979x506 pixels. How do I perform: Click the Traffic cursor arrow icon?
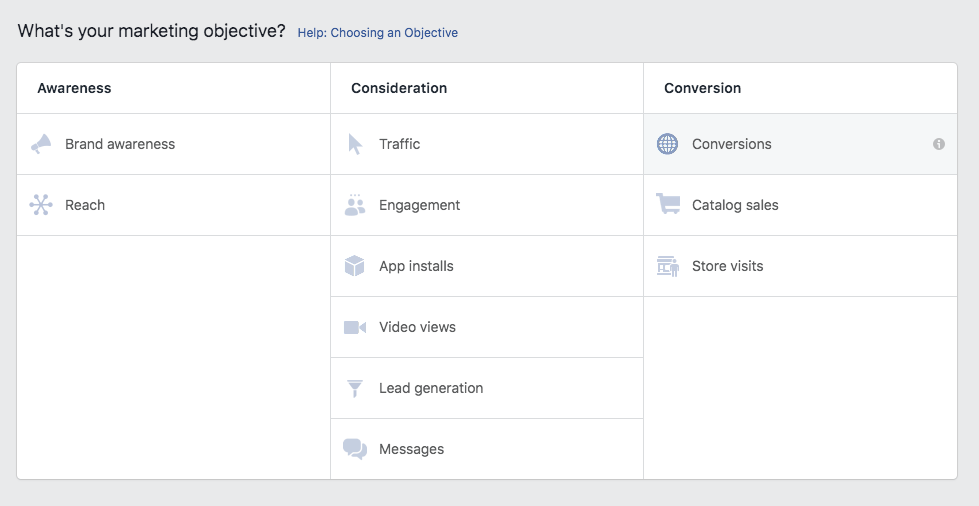tap(355, 144)
